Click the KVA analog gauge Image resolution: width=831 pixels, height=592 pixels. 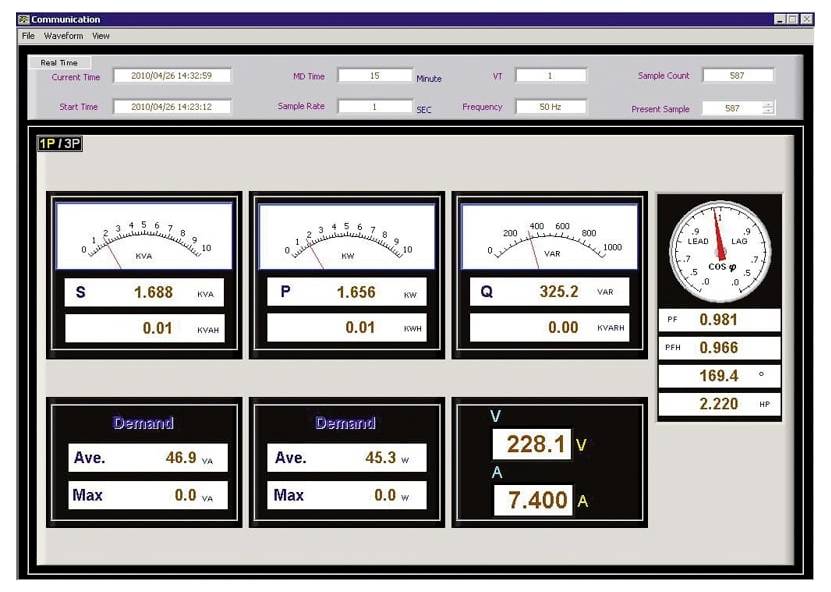[x=144, y=236]
